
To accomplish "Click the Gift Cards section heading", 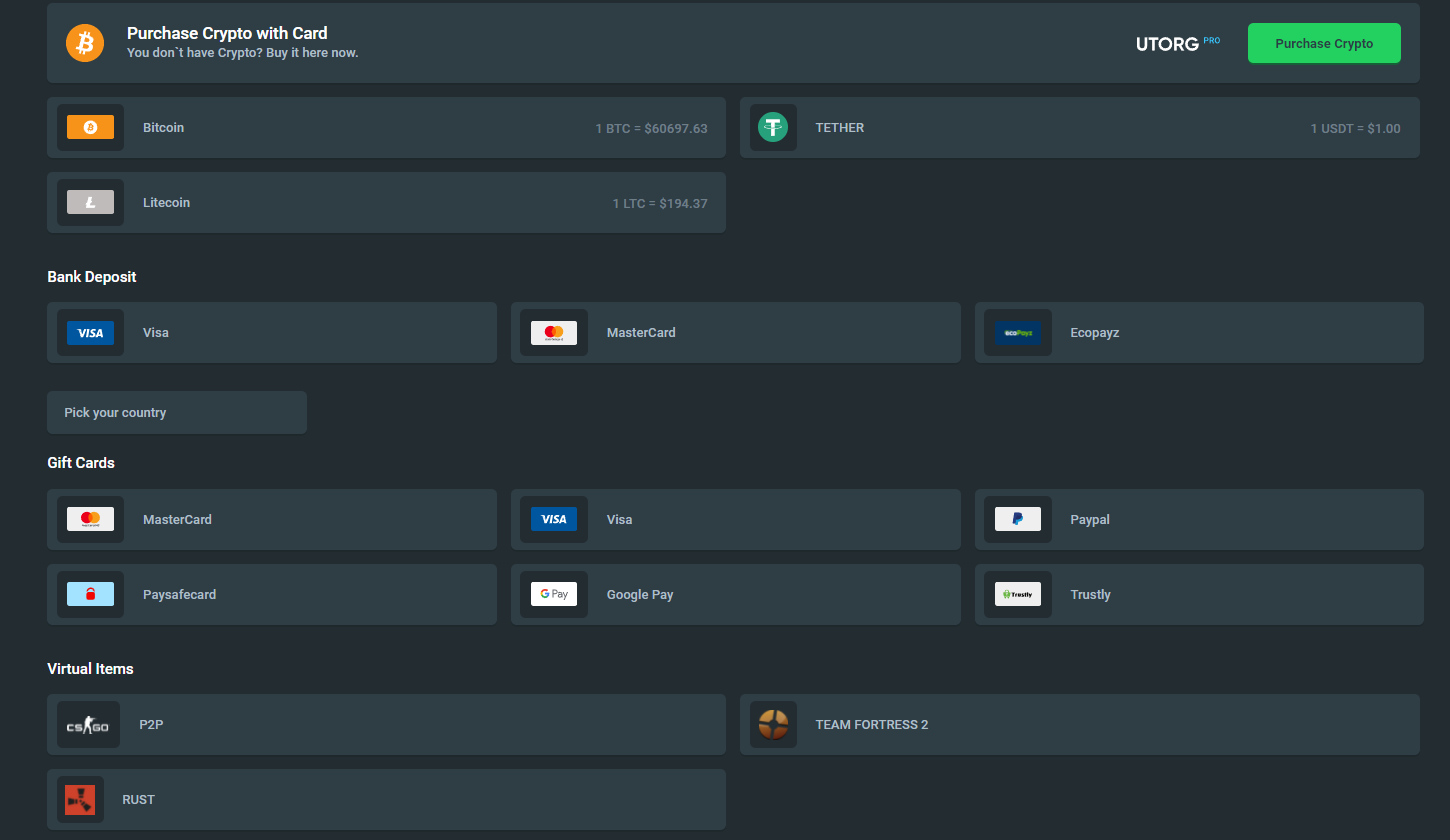I will (x=81, y=462).
